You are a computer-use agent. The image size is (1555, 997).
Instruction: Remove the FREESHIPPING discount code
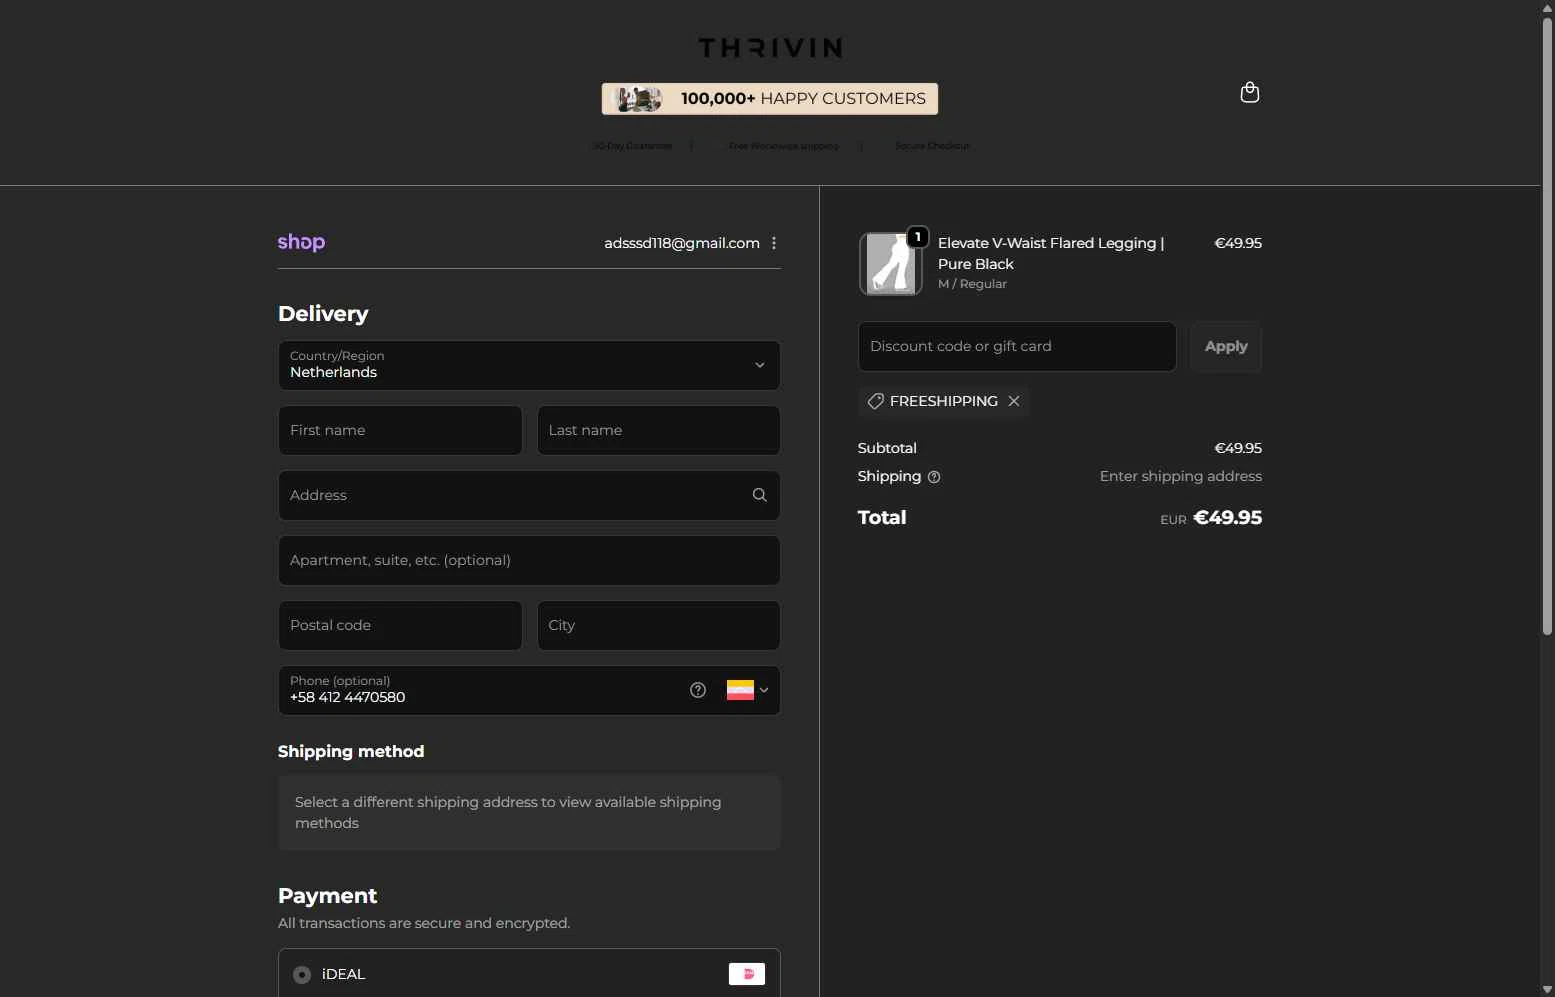click(x=1014, y=401)
